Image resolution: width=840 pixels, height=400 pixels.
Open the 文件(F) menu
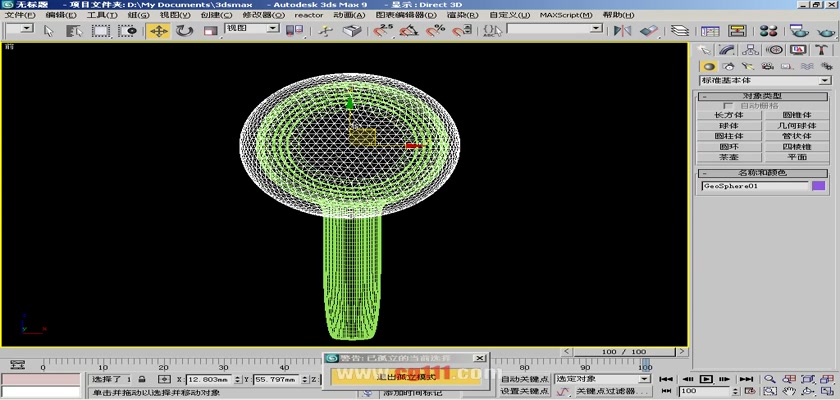(x=20, y=15)
